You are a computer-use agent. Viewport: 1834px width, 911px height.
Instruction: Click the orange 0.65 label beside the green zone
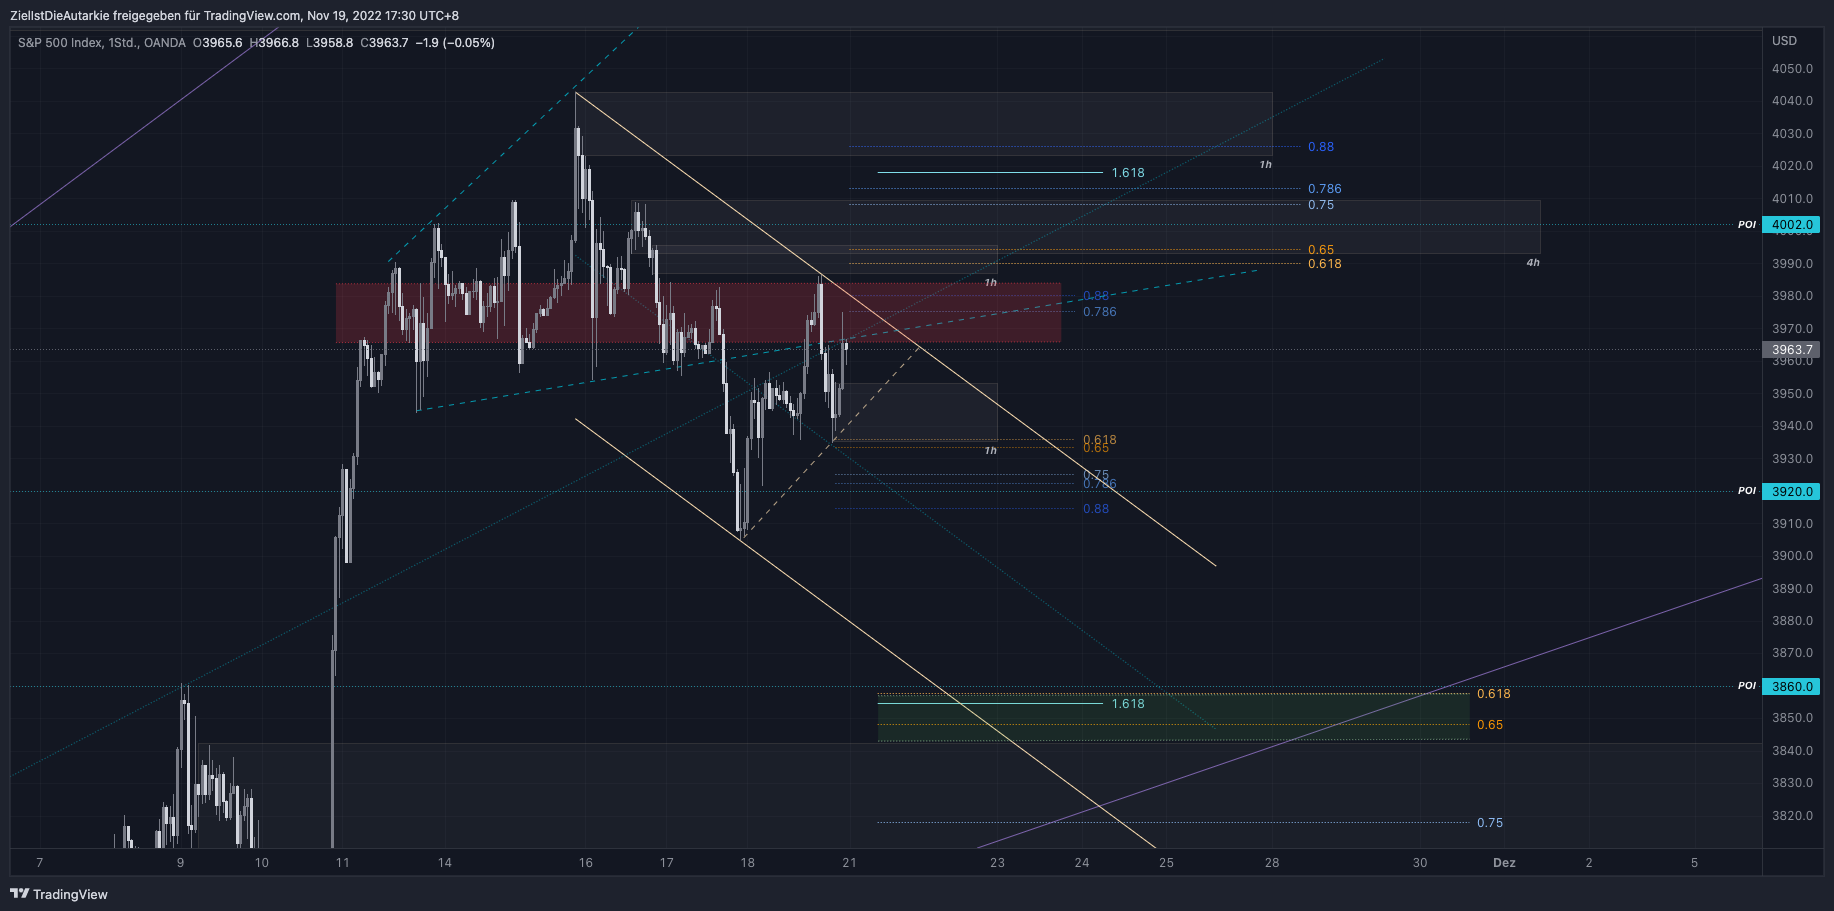[x=1490, y=725]
